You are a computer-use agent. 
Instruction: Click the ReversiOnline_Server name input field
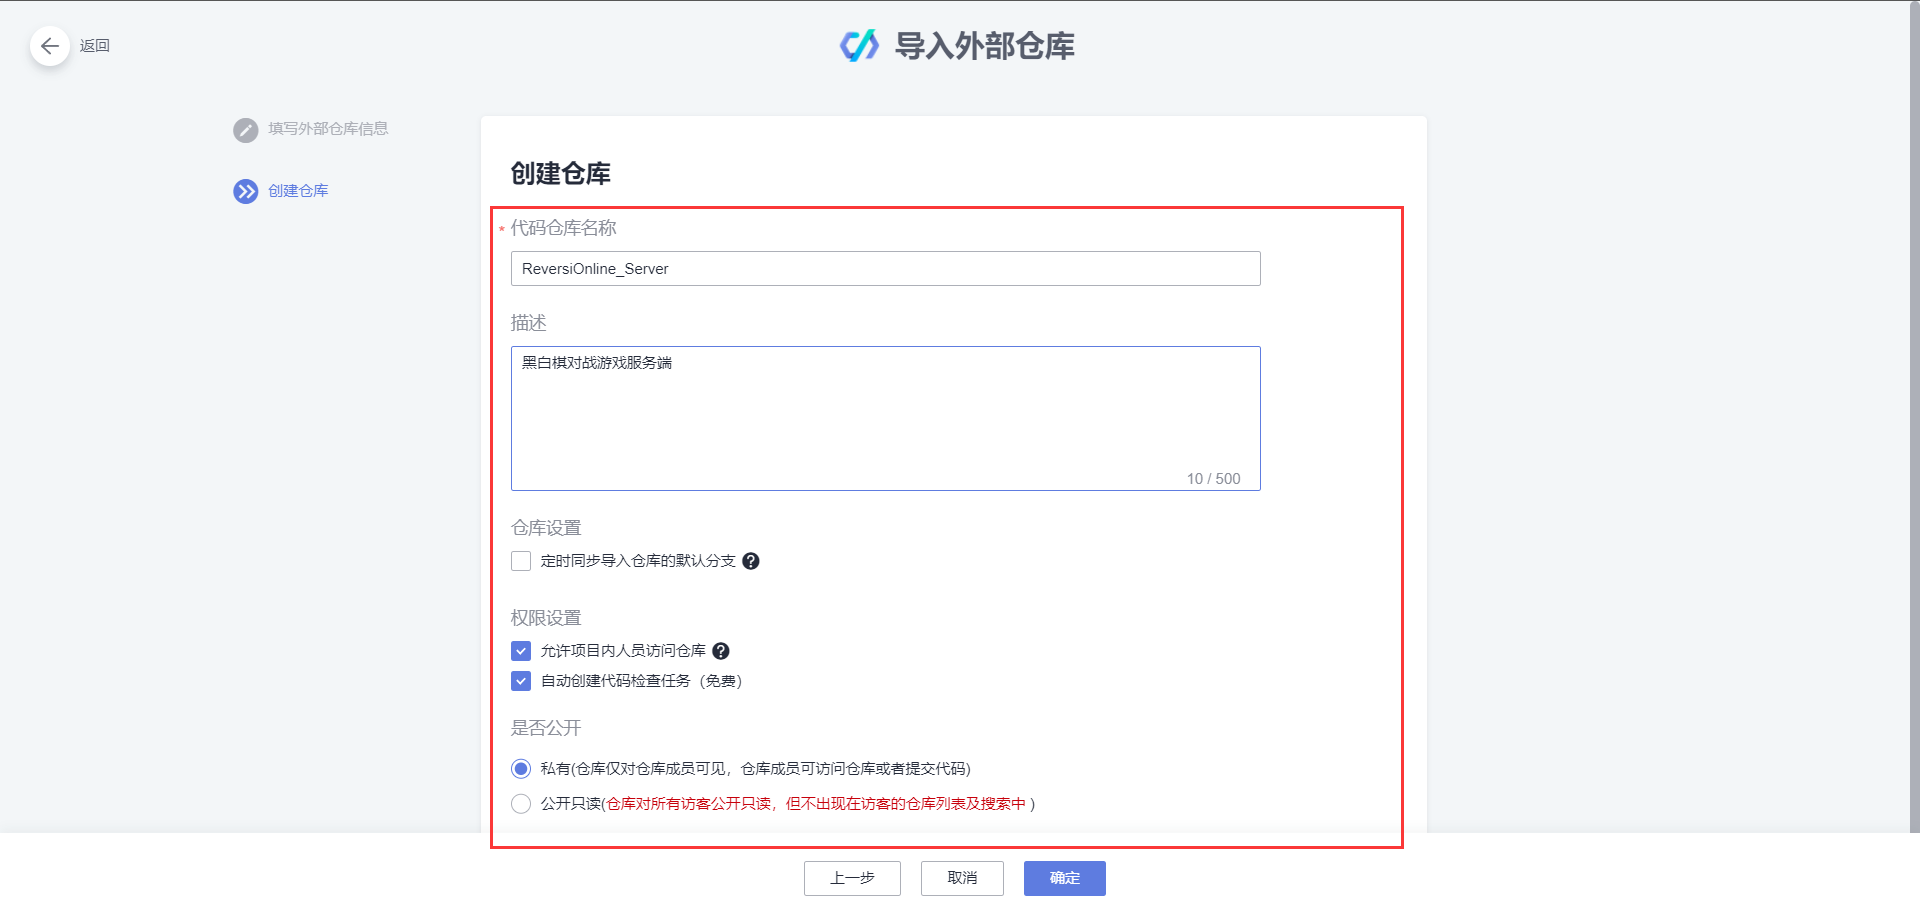point(884,268)
